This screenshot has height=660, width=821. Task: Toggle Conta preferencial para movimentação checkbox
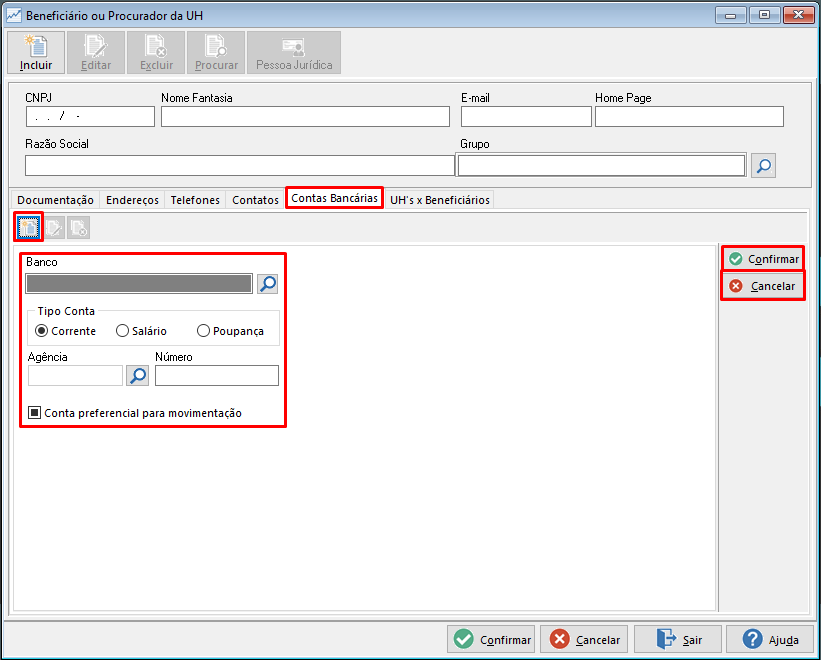(x=35, y=412)
